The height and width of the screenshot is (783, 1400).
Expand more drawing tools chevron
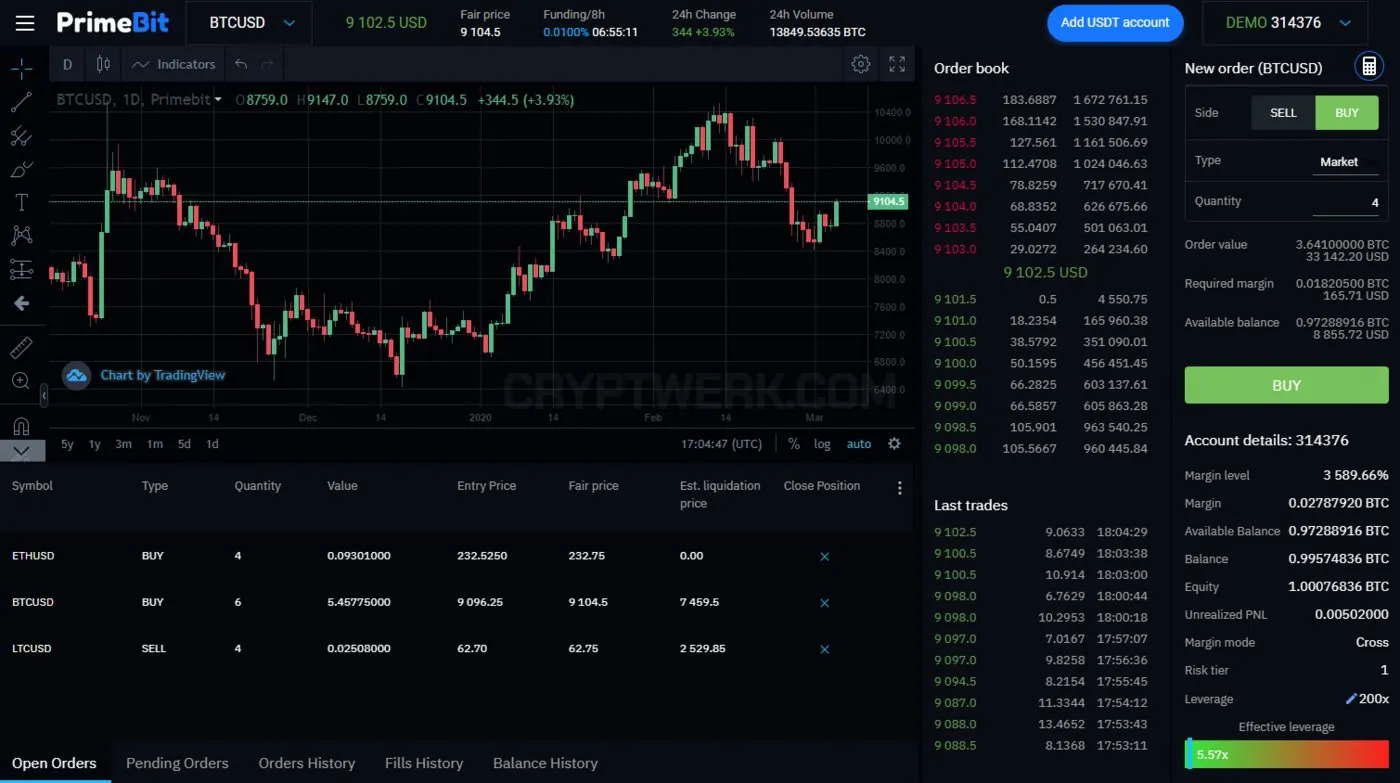click(21, 452)
